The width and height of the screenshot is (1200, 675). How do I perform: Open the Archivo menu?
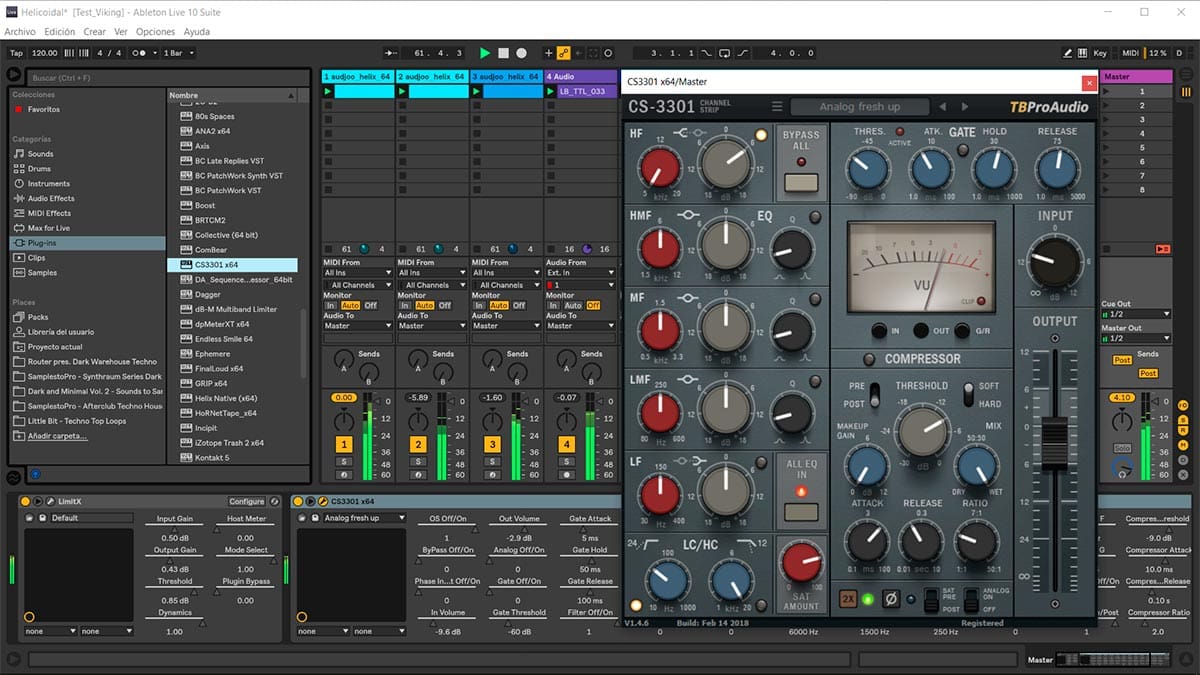tap(20, 31)
